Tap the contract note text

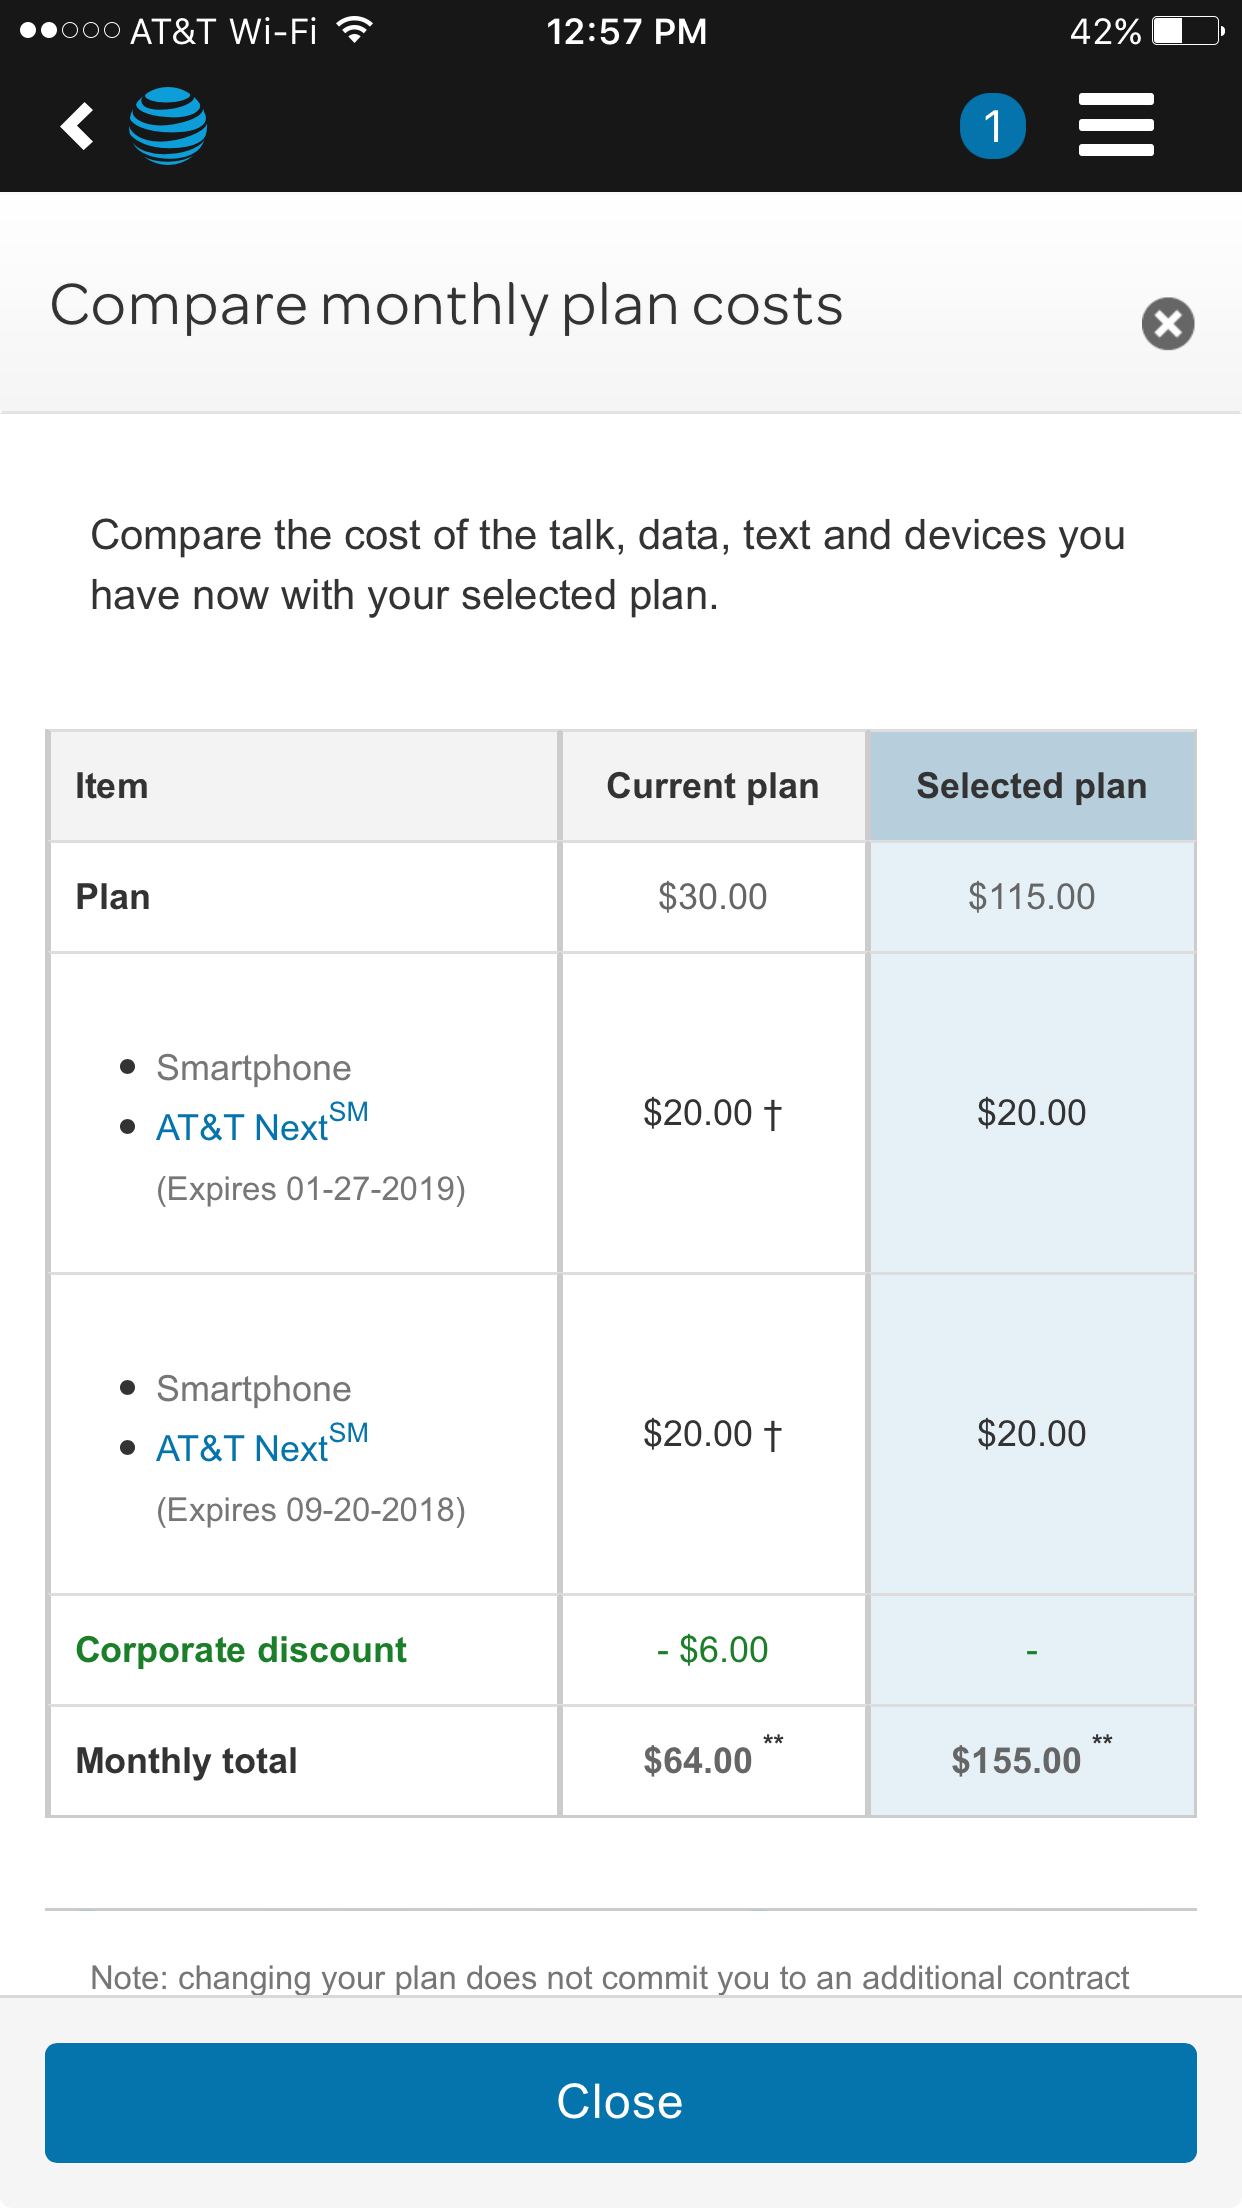pyautogui.click(x=610, y=1977)
